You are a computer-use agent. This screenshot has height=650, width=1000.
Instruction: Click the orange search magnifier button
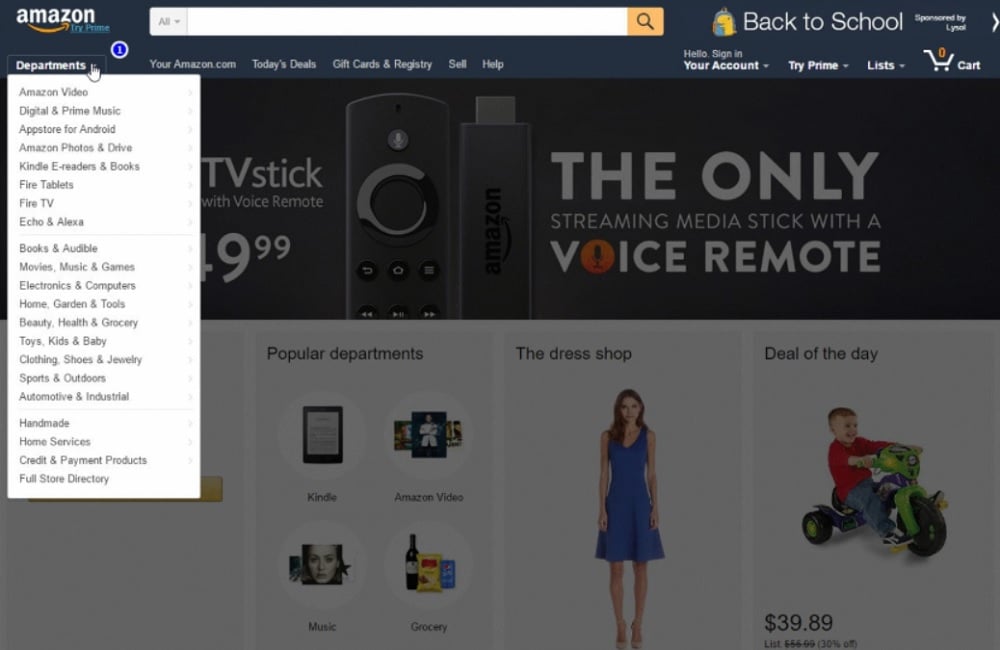click(x=645, y=22)
